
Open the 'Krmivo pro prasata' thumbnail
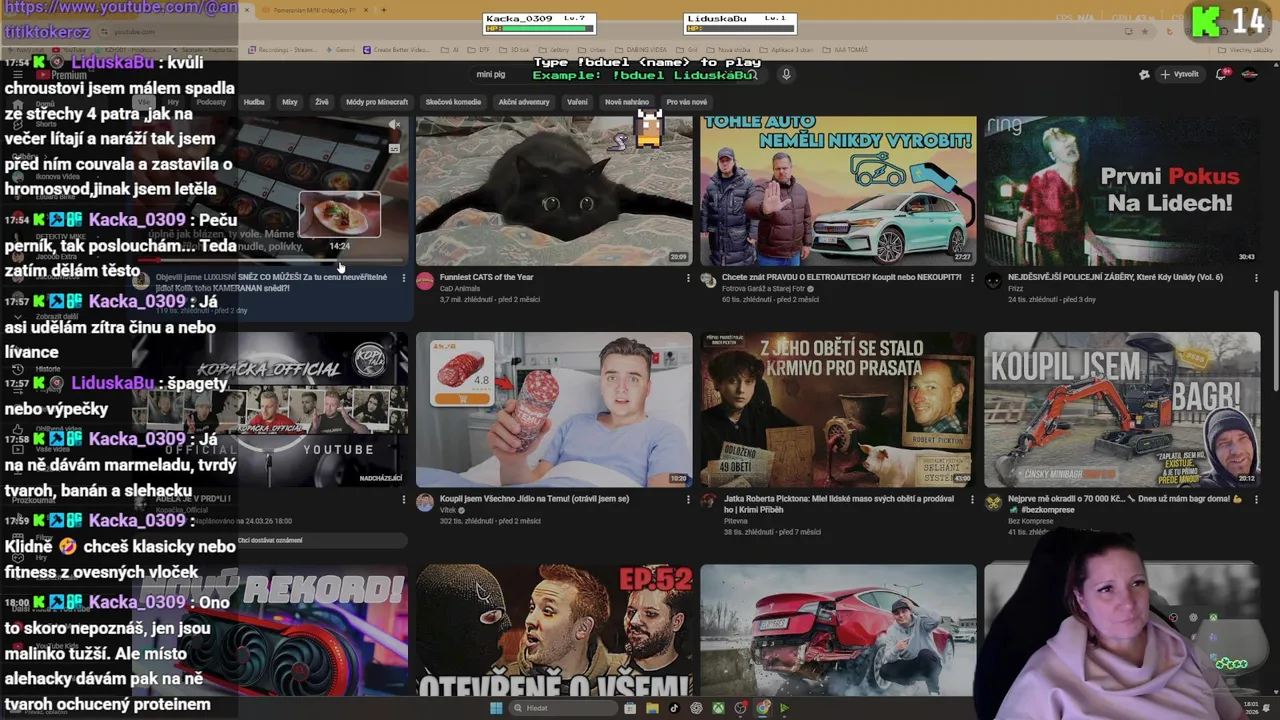[838, 410]
